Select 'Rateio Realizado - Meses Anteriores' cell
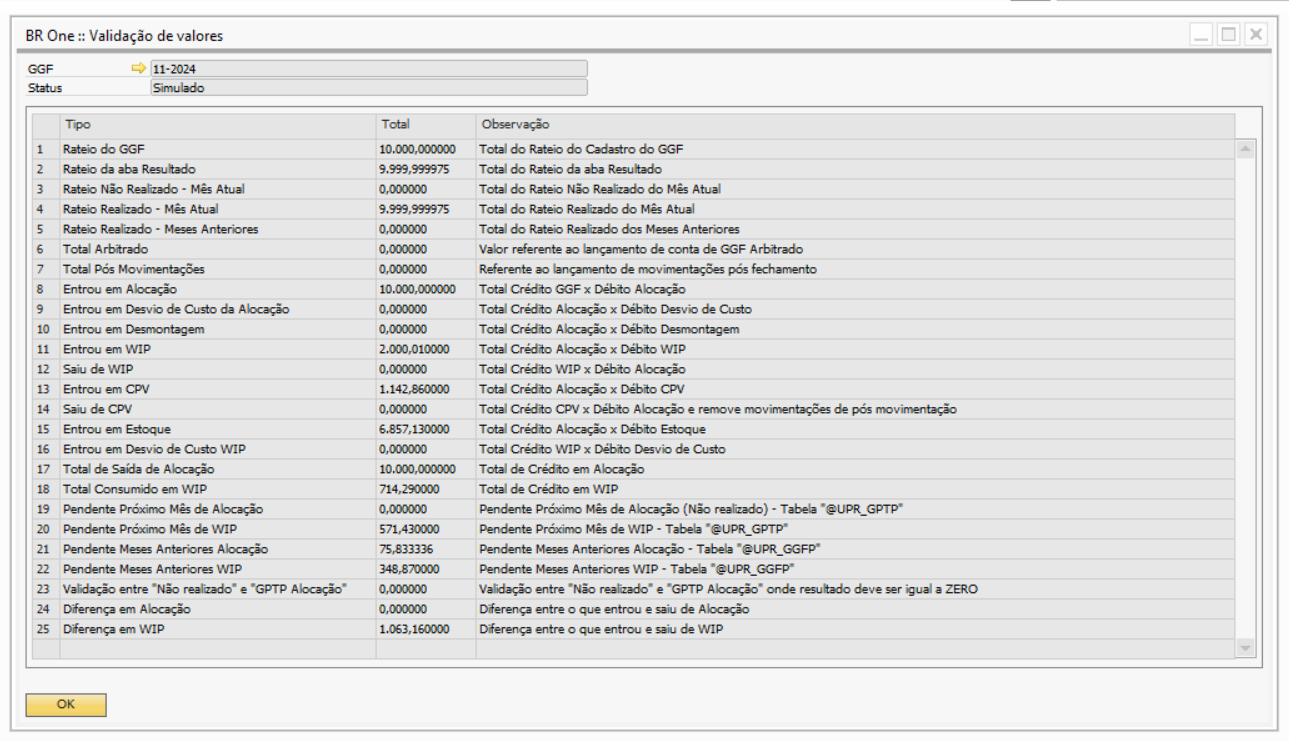This screenshot has height=741, width=1289. click(218, 229)
